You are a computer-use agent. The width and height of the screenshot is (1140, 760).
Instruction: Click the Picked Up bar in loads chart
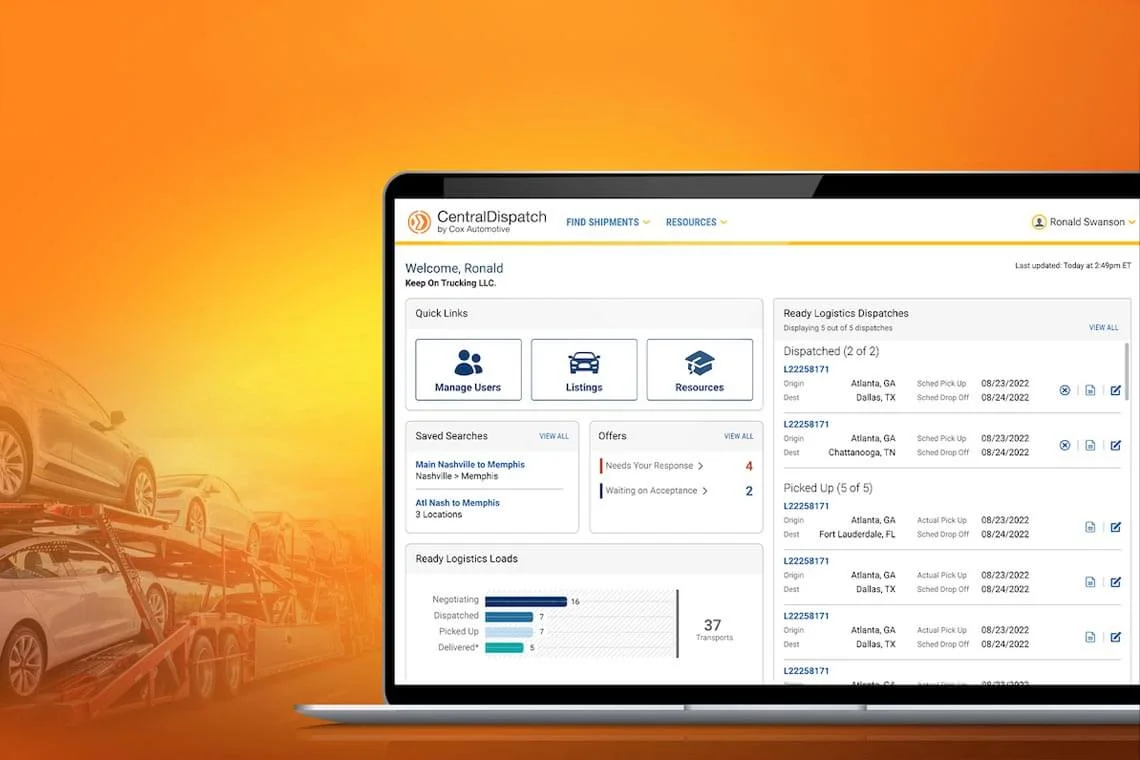point(509,632)
